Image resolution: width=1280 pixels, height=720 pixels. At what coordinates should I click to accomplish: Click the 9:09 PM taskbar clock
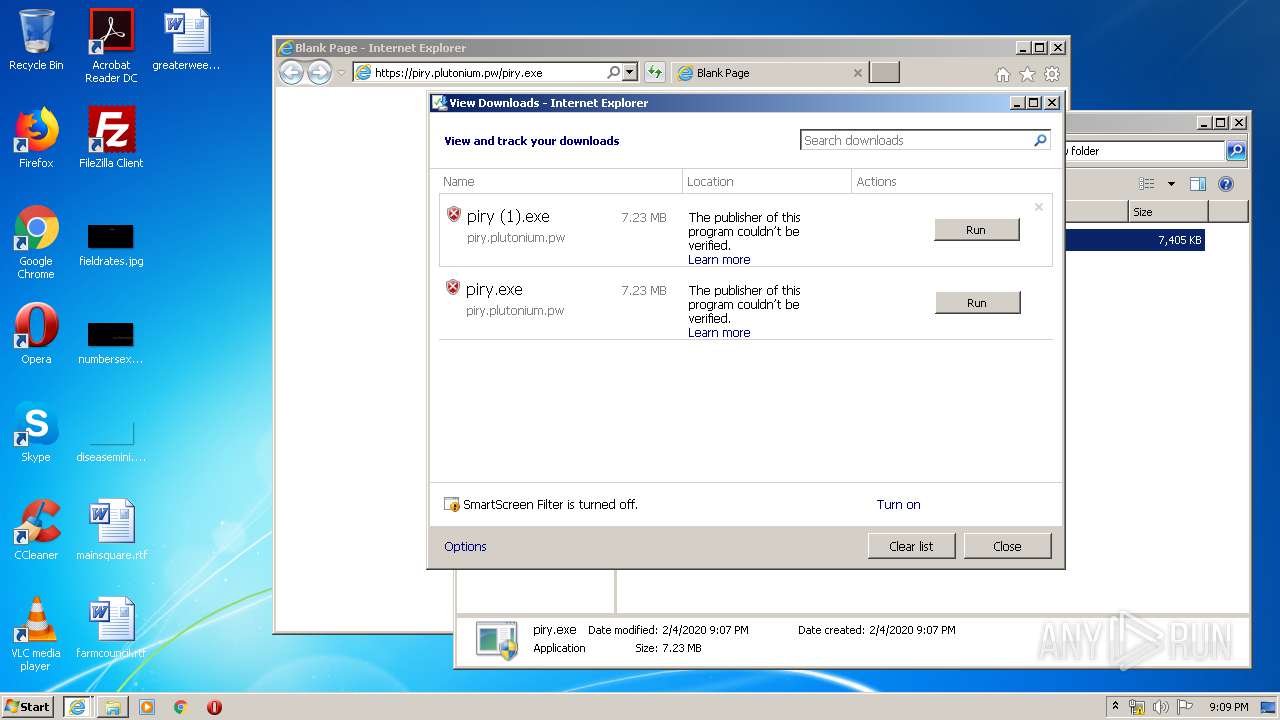pos(1228,707)
